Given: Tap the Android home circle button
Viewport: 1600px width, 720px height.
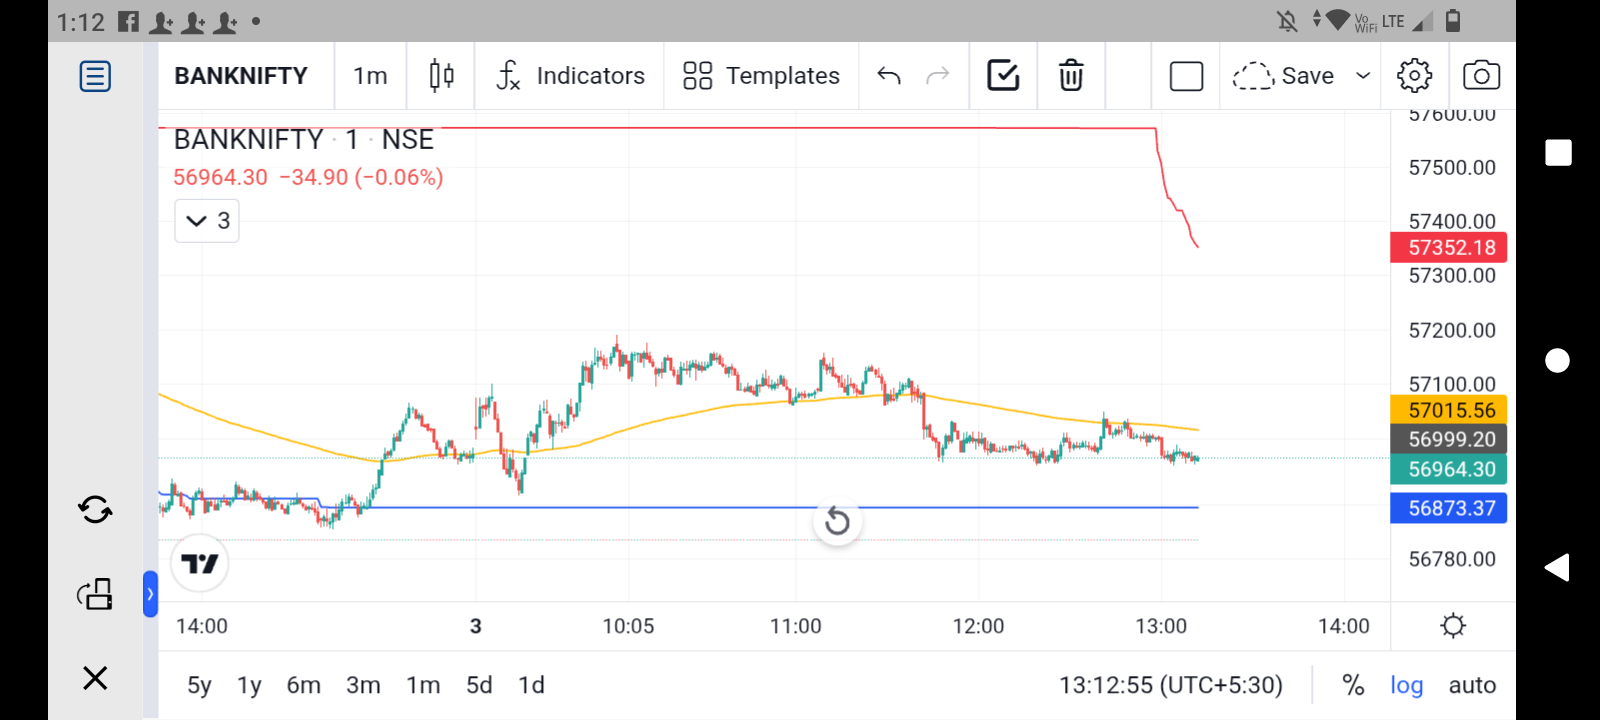Looking at the screenshot, I should pos(1557,361).
